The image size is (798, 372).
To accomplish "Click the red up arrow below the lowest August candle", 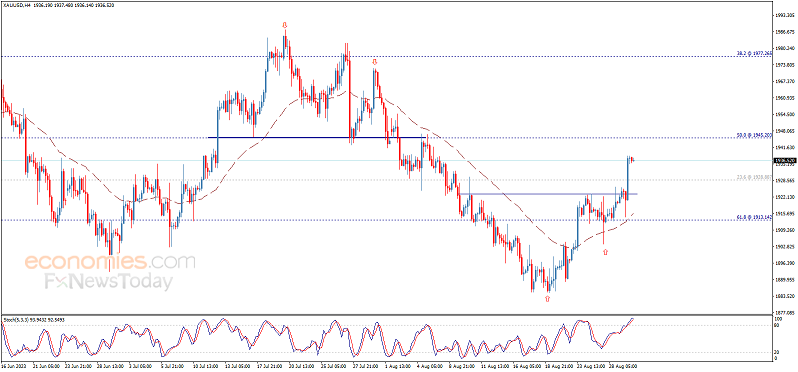I will coord(547,299).
